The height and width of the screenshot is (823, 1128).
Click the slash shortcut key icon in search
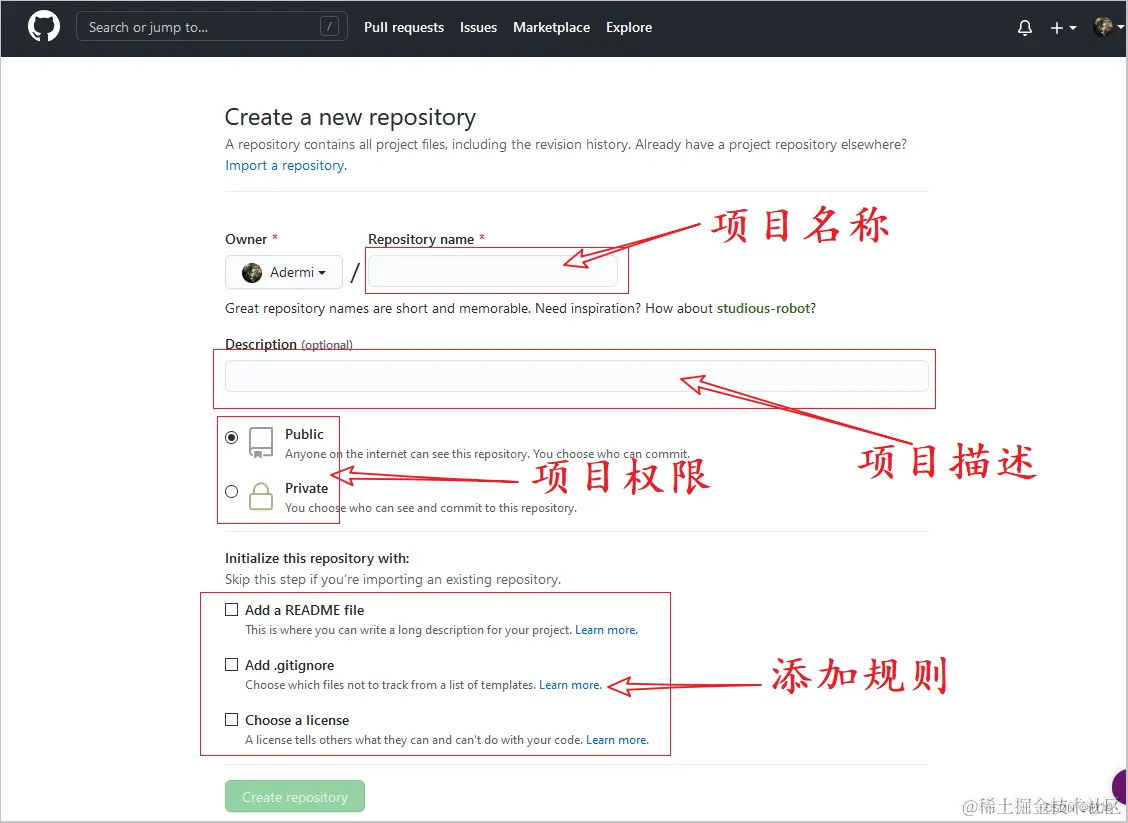(329, 27)
